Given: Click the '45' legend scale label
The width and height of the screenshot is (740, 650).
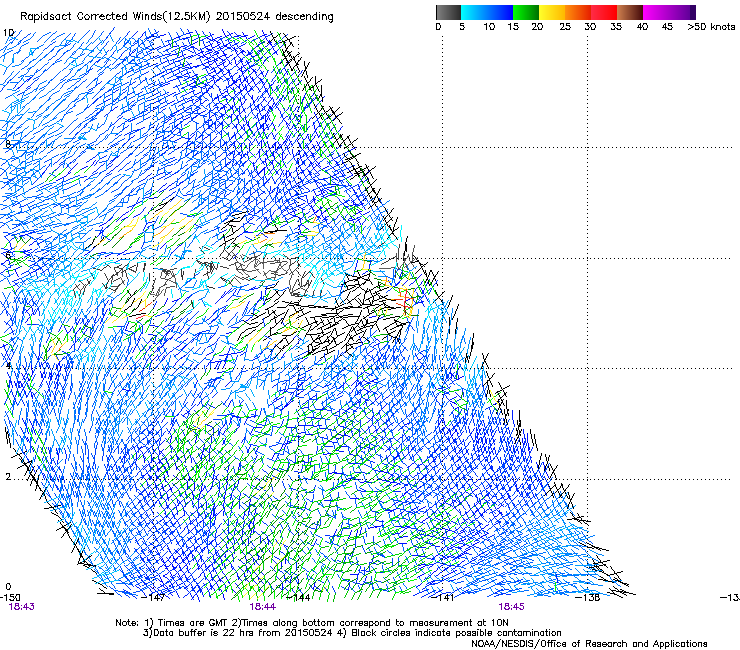Looking at the screenshot, I should click(x=667, y=27).
